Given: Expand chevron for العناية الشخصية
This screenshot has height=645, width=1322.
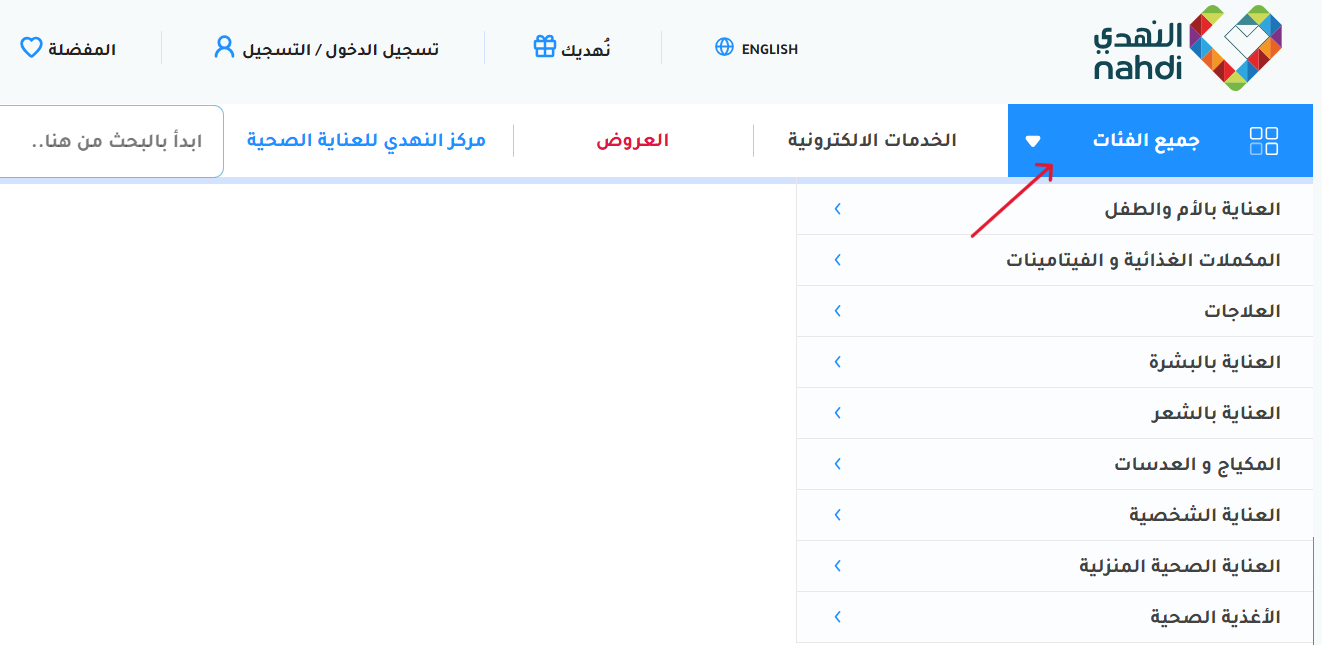Looking at the screenshot, I should point(838,515).
